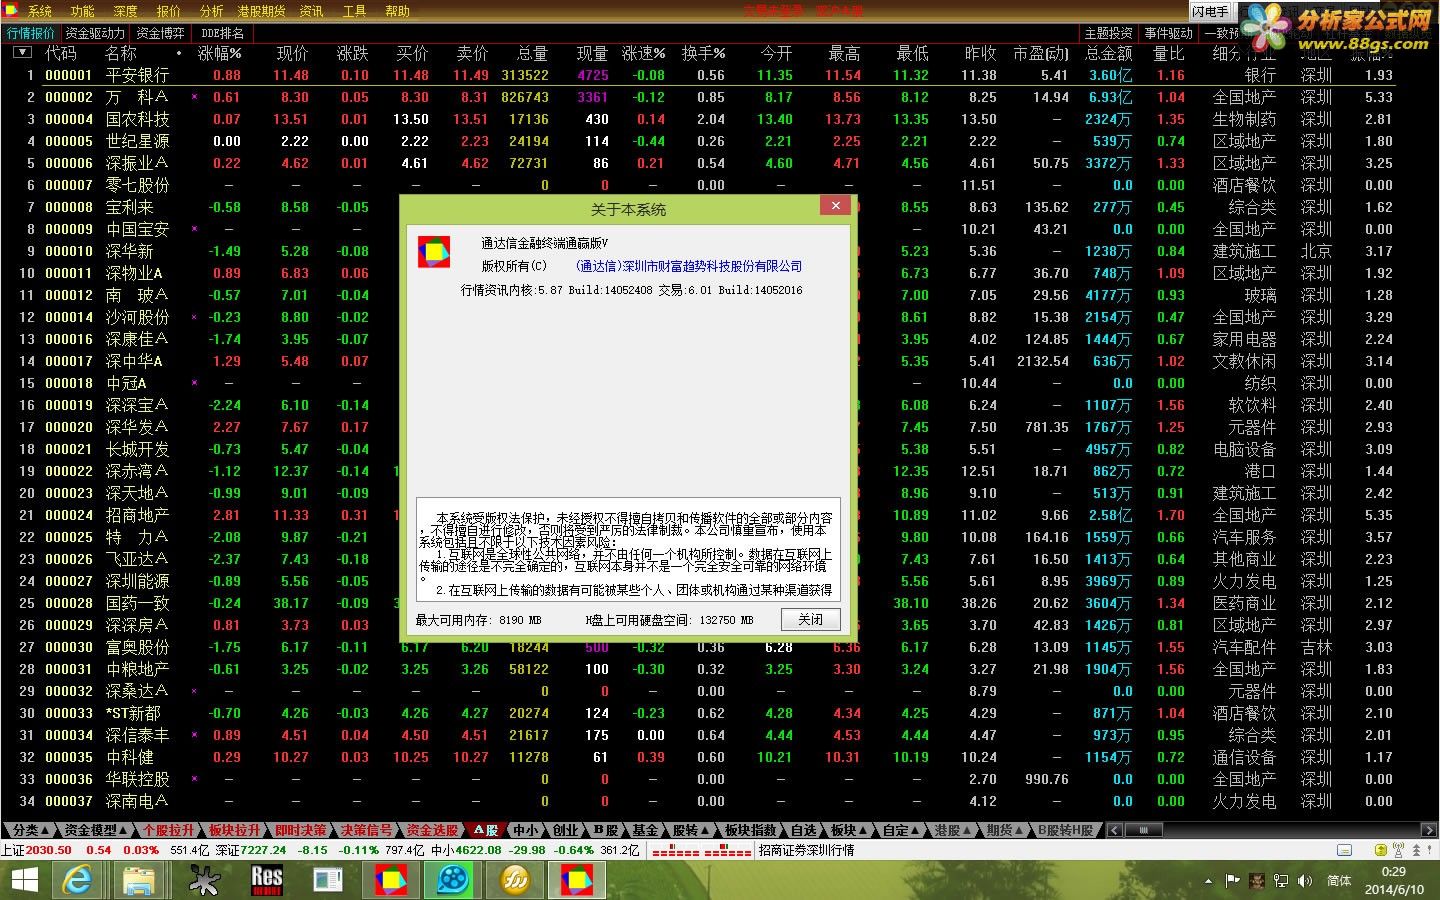Open the 分析 menu
1440x900 pixels.
(212, 11)
